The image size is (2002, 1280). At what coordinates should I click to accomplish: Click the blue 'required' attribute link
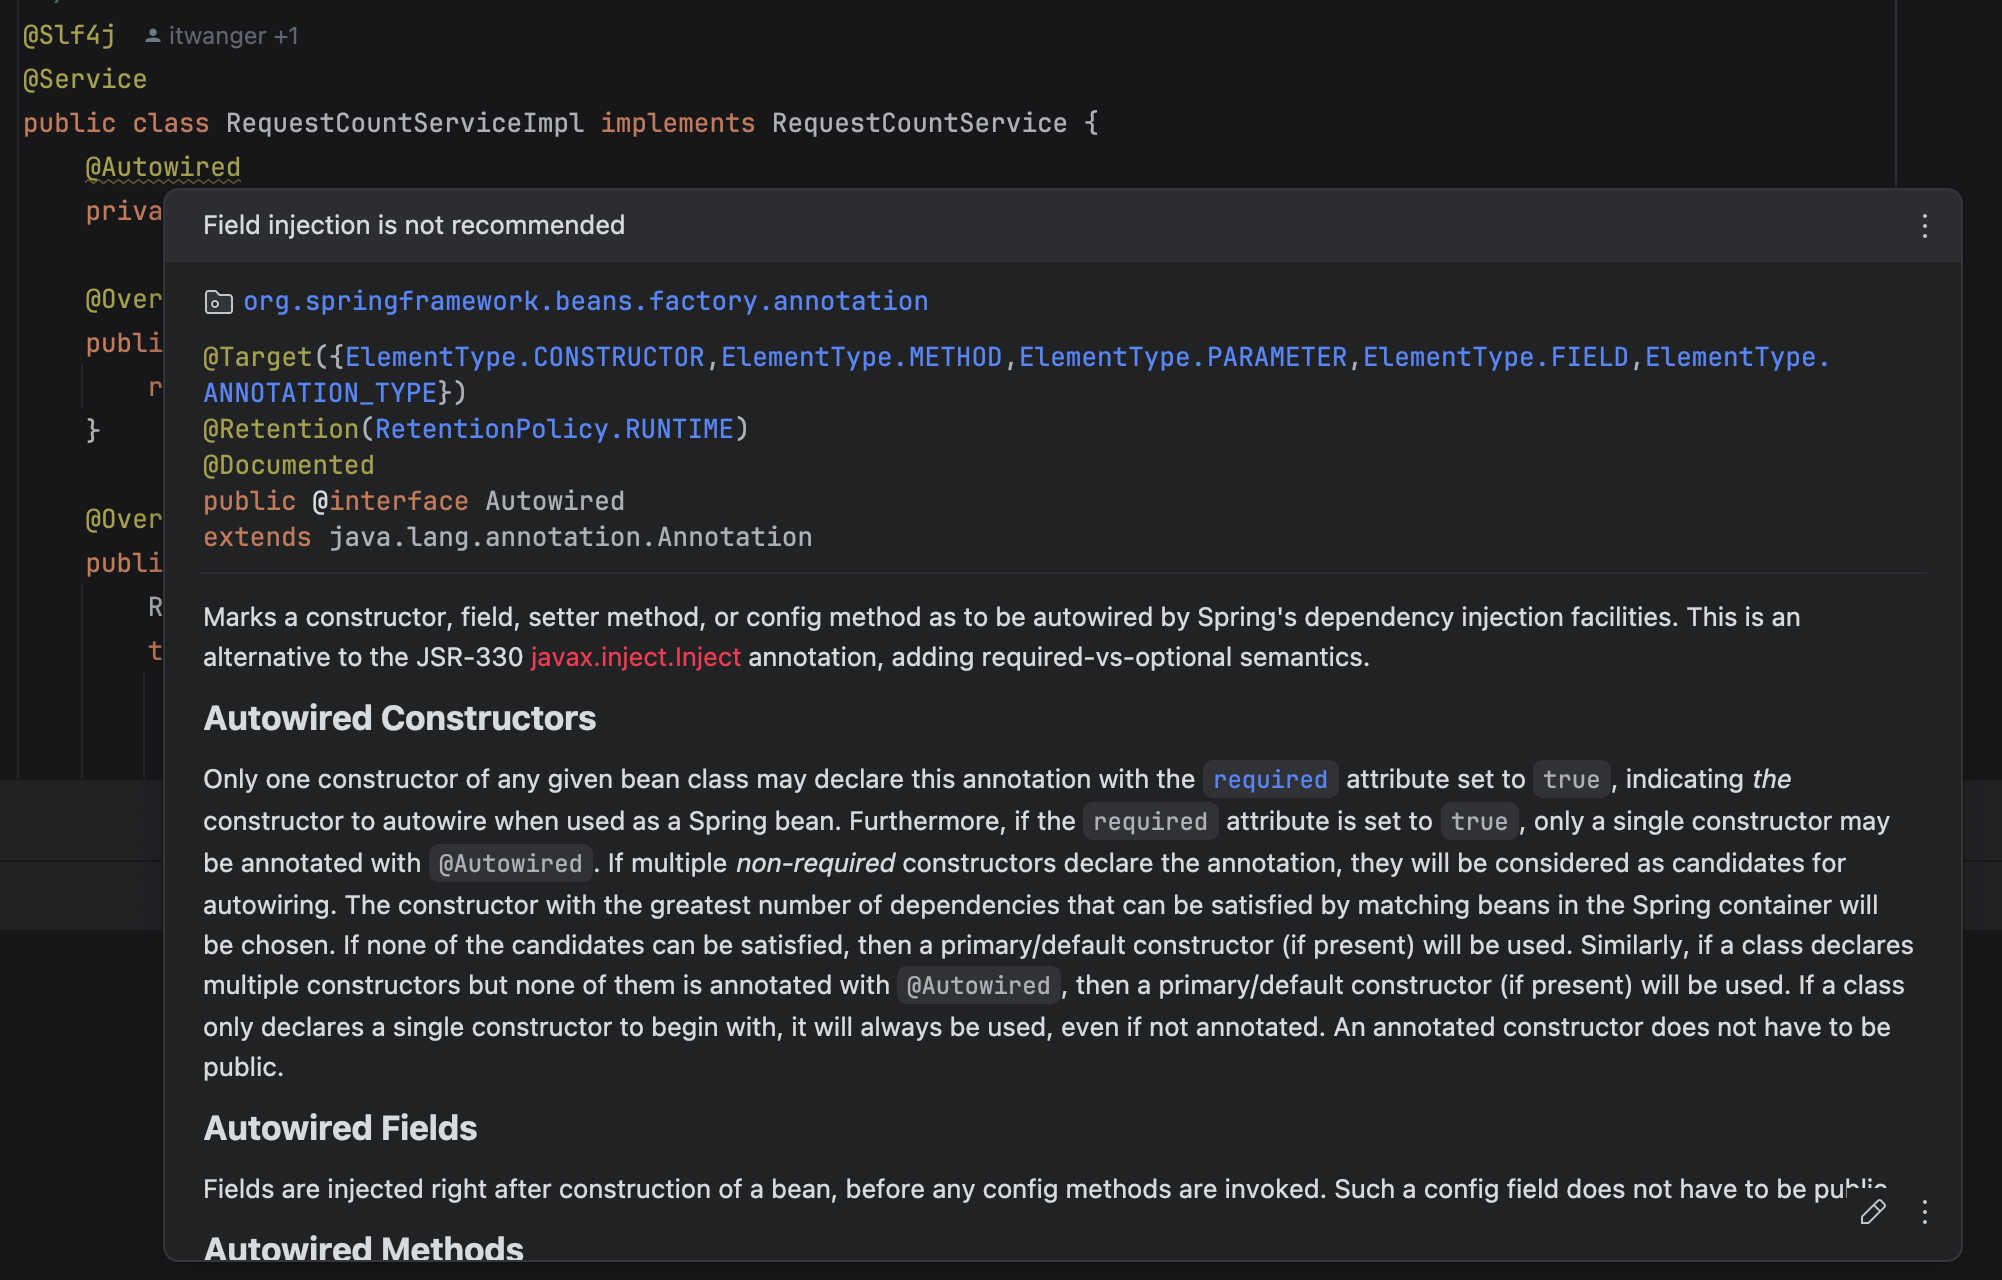1269,780
